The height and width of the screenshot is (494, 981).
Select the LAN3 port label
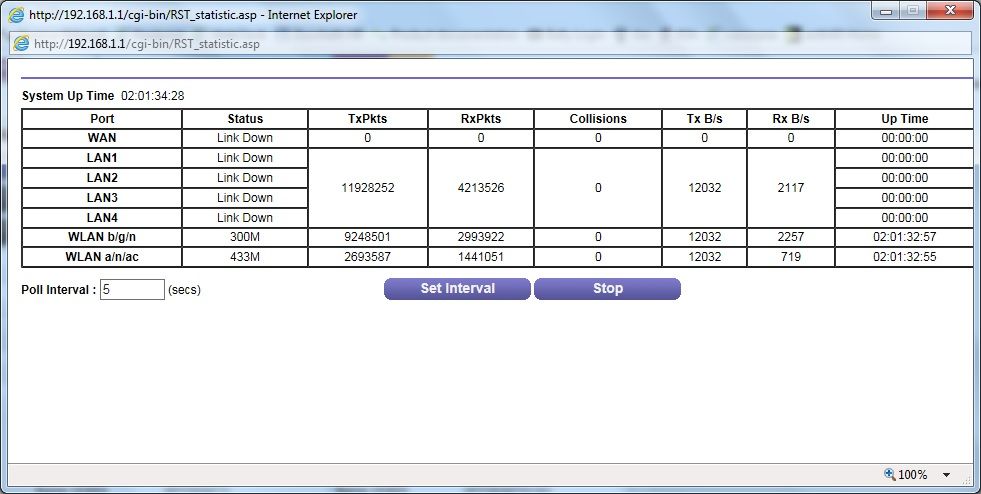pos(102,198)
